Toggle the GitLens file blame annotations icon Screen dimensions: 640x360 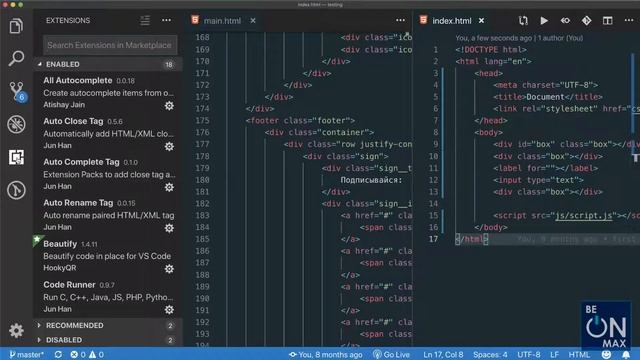[587, 20]
